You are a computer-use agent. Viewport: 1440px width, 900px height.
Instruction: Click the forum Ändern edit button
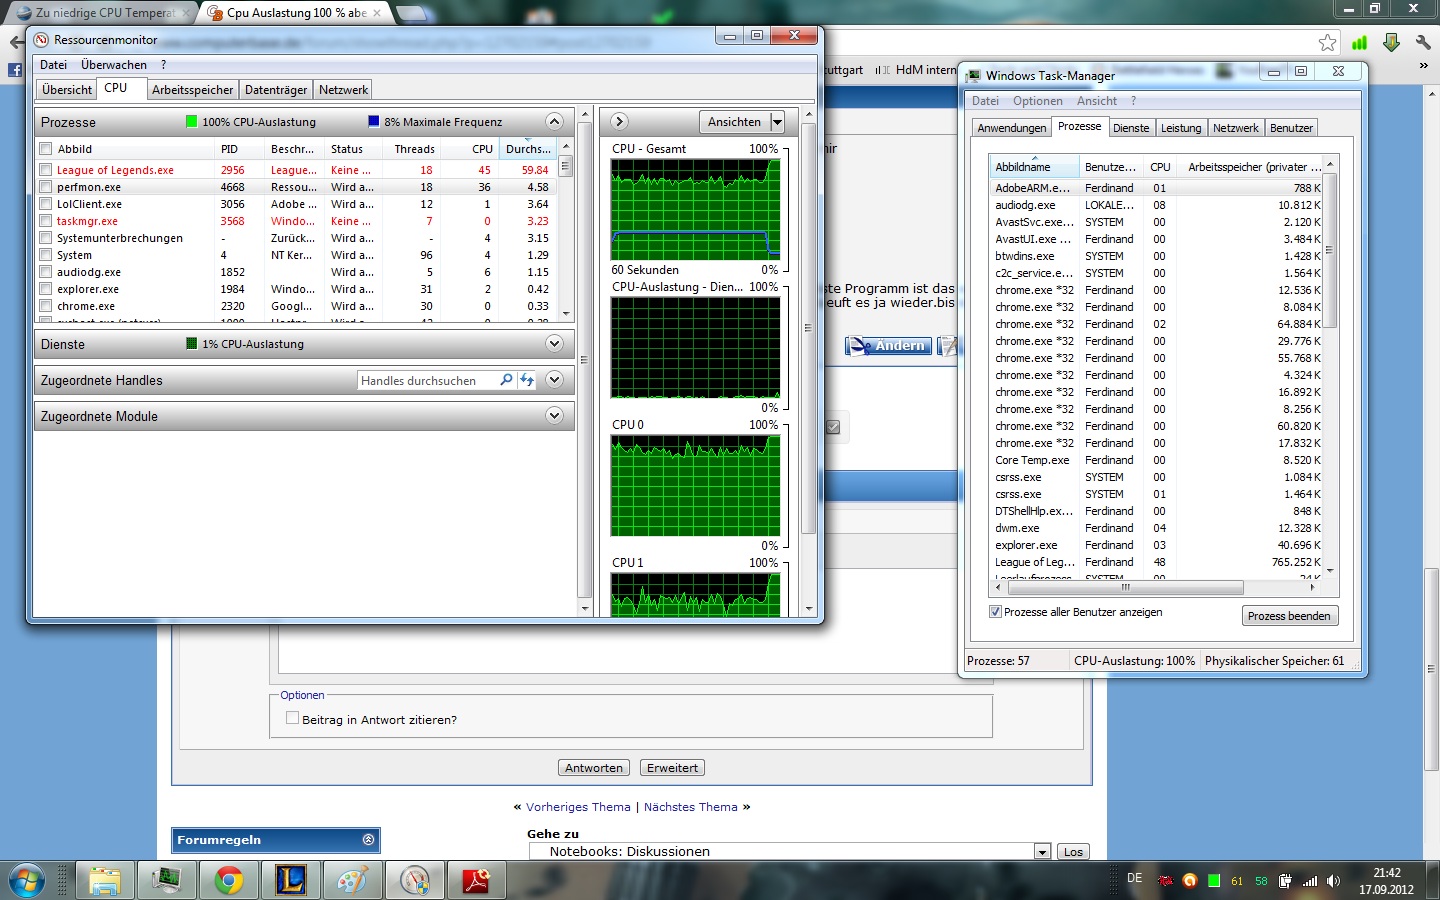point(889,346)
